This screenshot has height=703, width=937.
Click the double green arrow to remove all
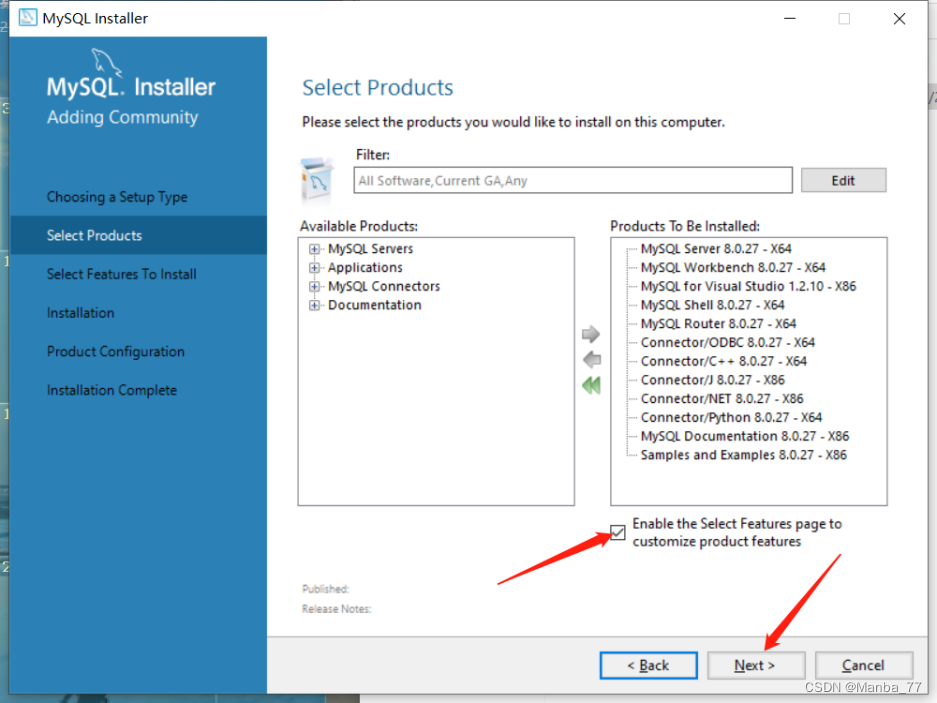click(x=591, y=386)
